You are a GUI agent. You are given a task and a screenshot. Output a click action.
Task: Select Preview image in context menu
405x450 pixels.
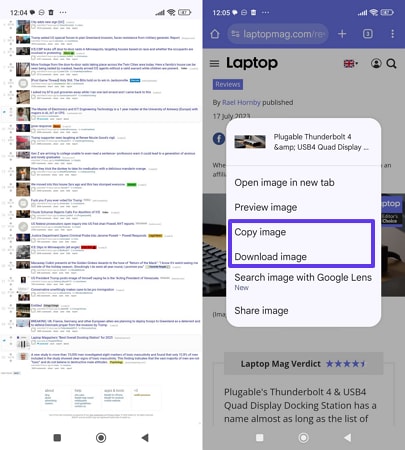266,207
